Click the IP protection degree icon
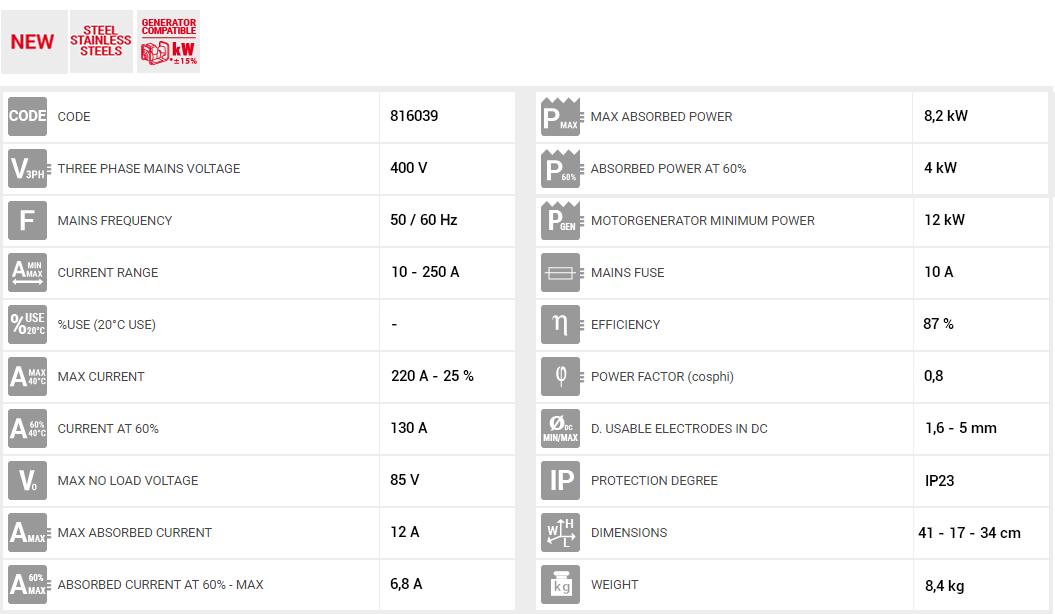The width and height of the screenshot is (1055, 614). 560,480
